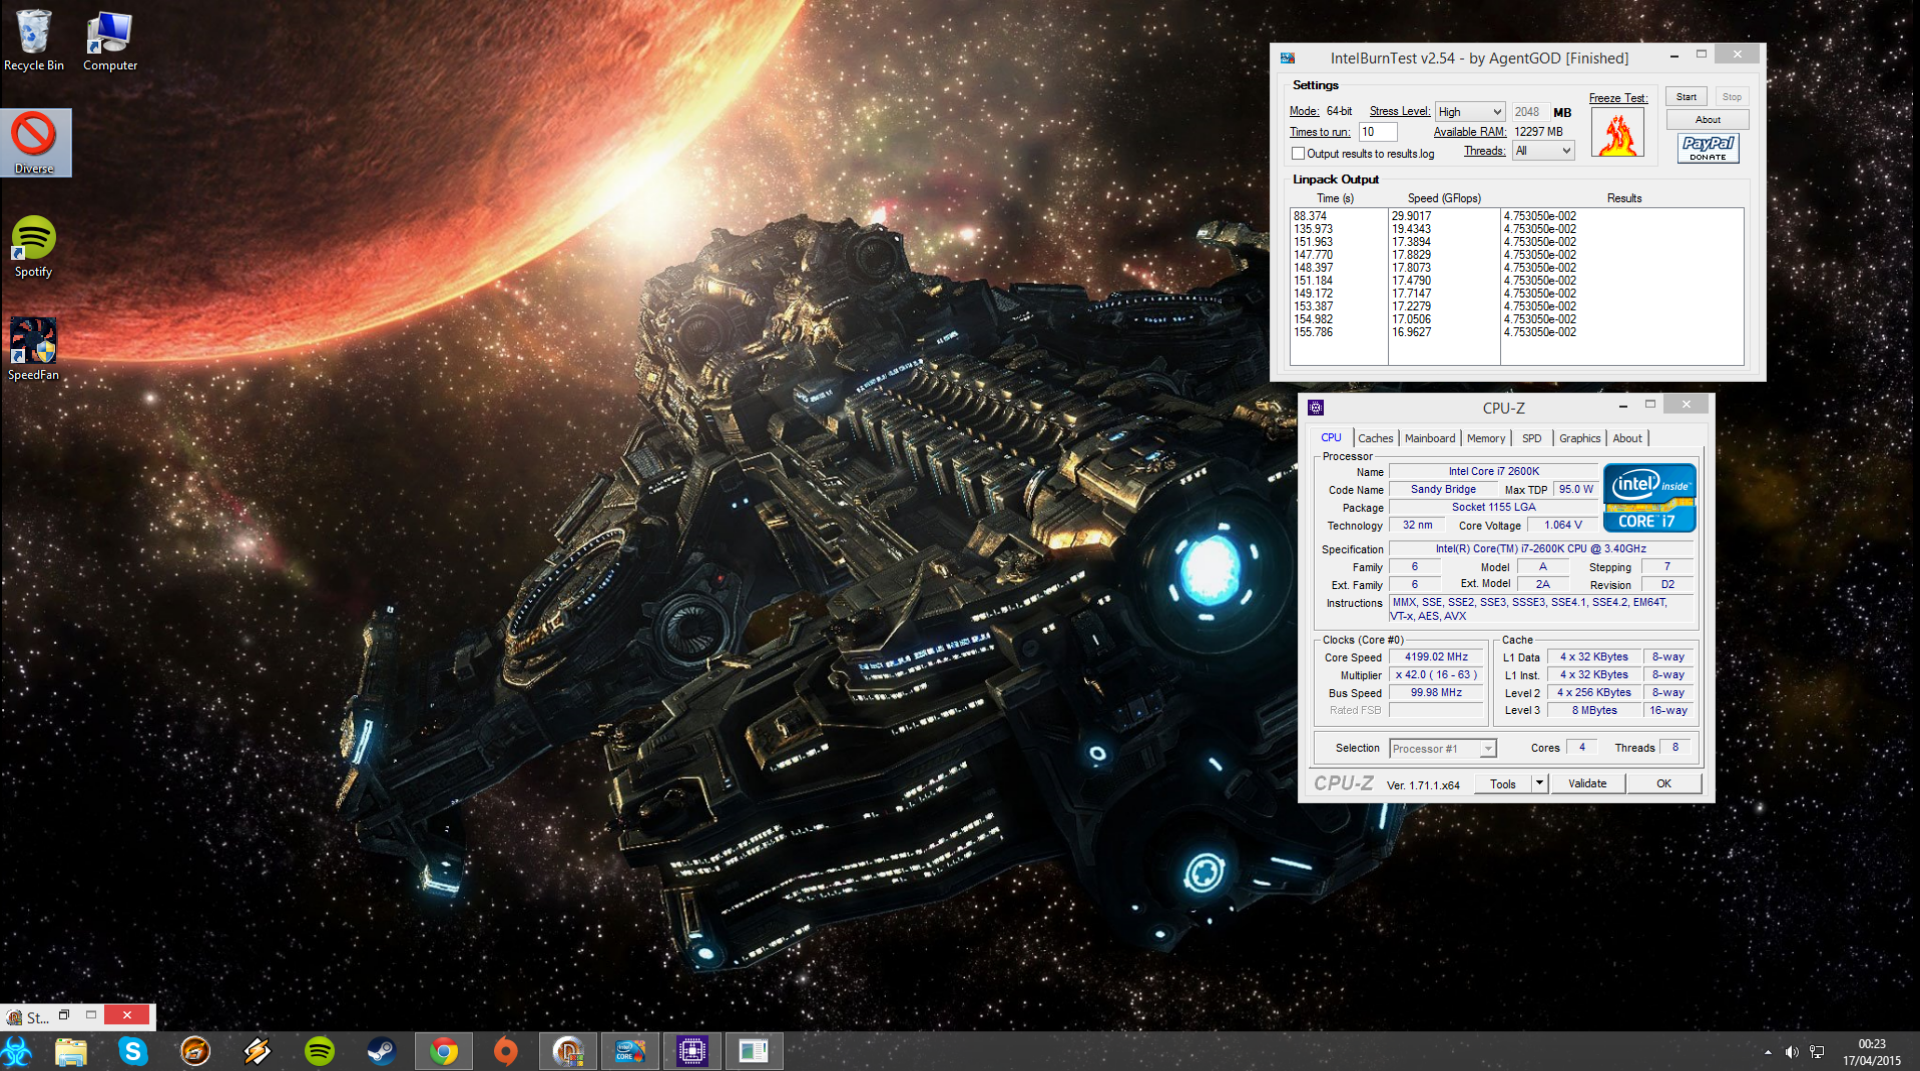The height and width of the screenshot is (1071, 1920).
Task: Select the 29.9017 GFlops speed entry
Action: [1411, 216]
